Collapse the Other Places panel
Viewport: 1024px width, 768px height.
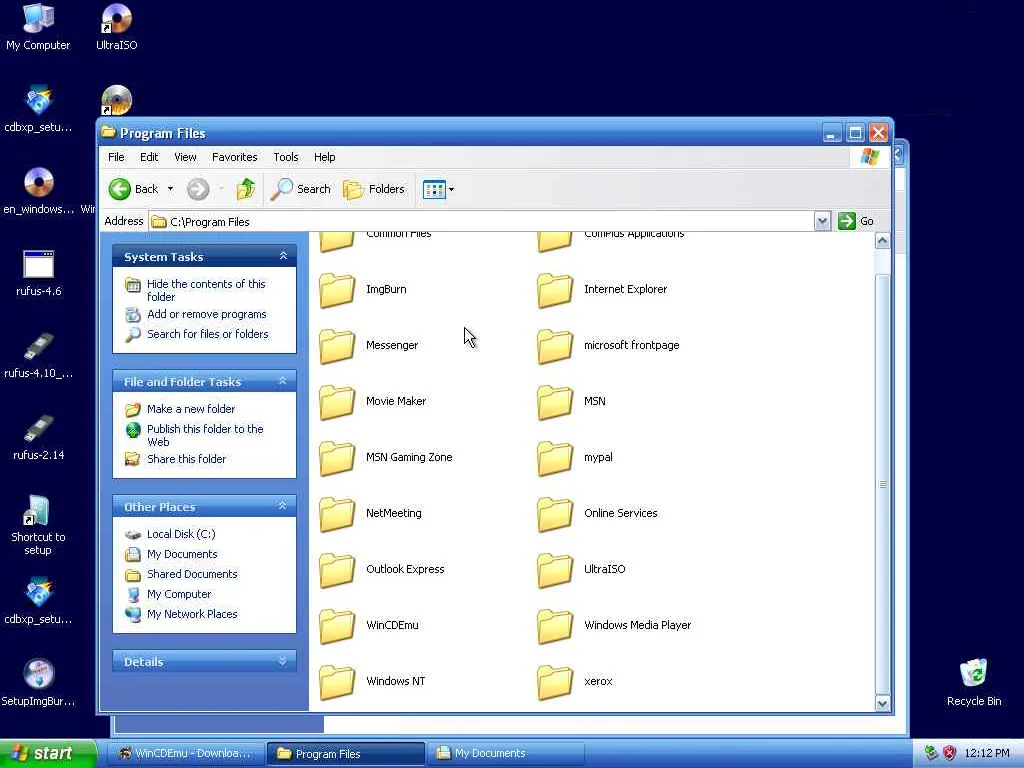pyautogui.click(x=283, y=506)
